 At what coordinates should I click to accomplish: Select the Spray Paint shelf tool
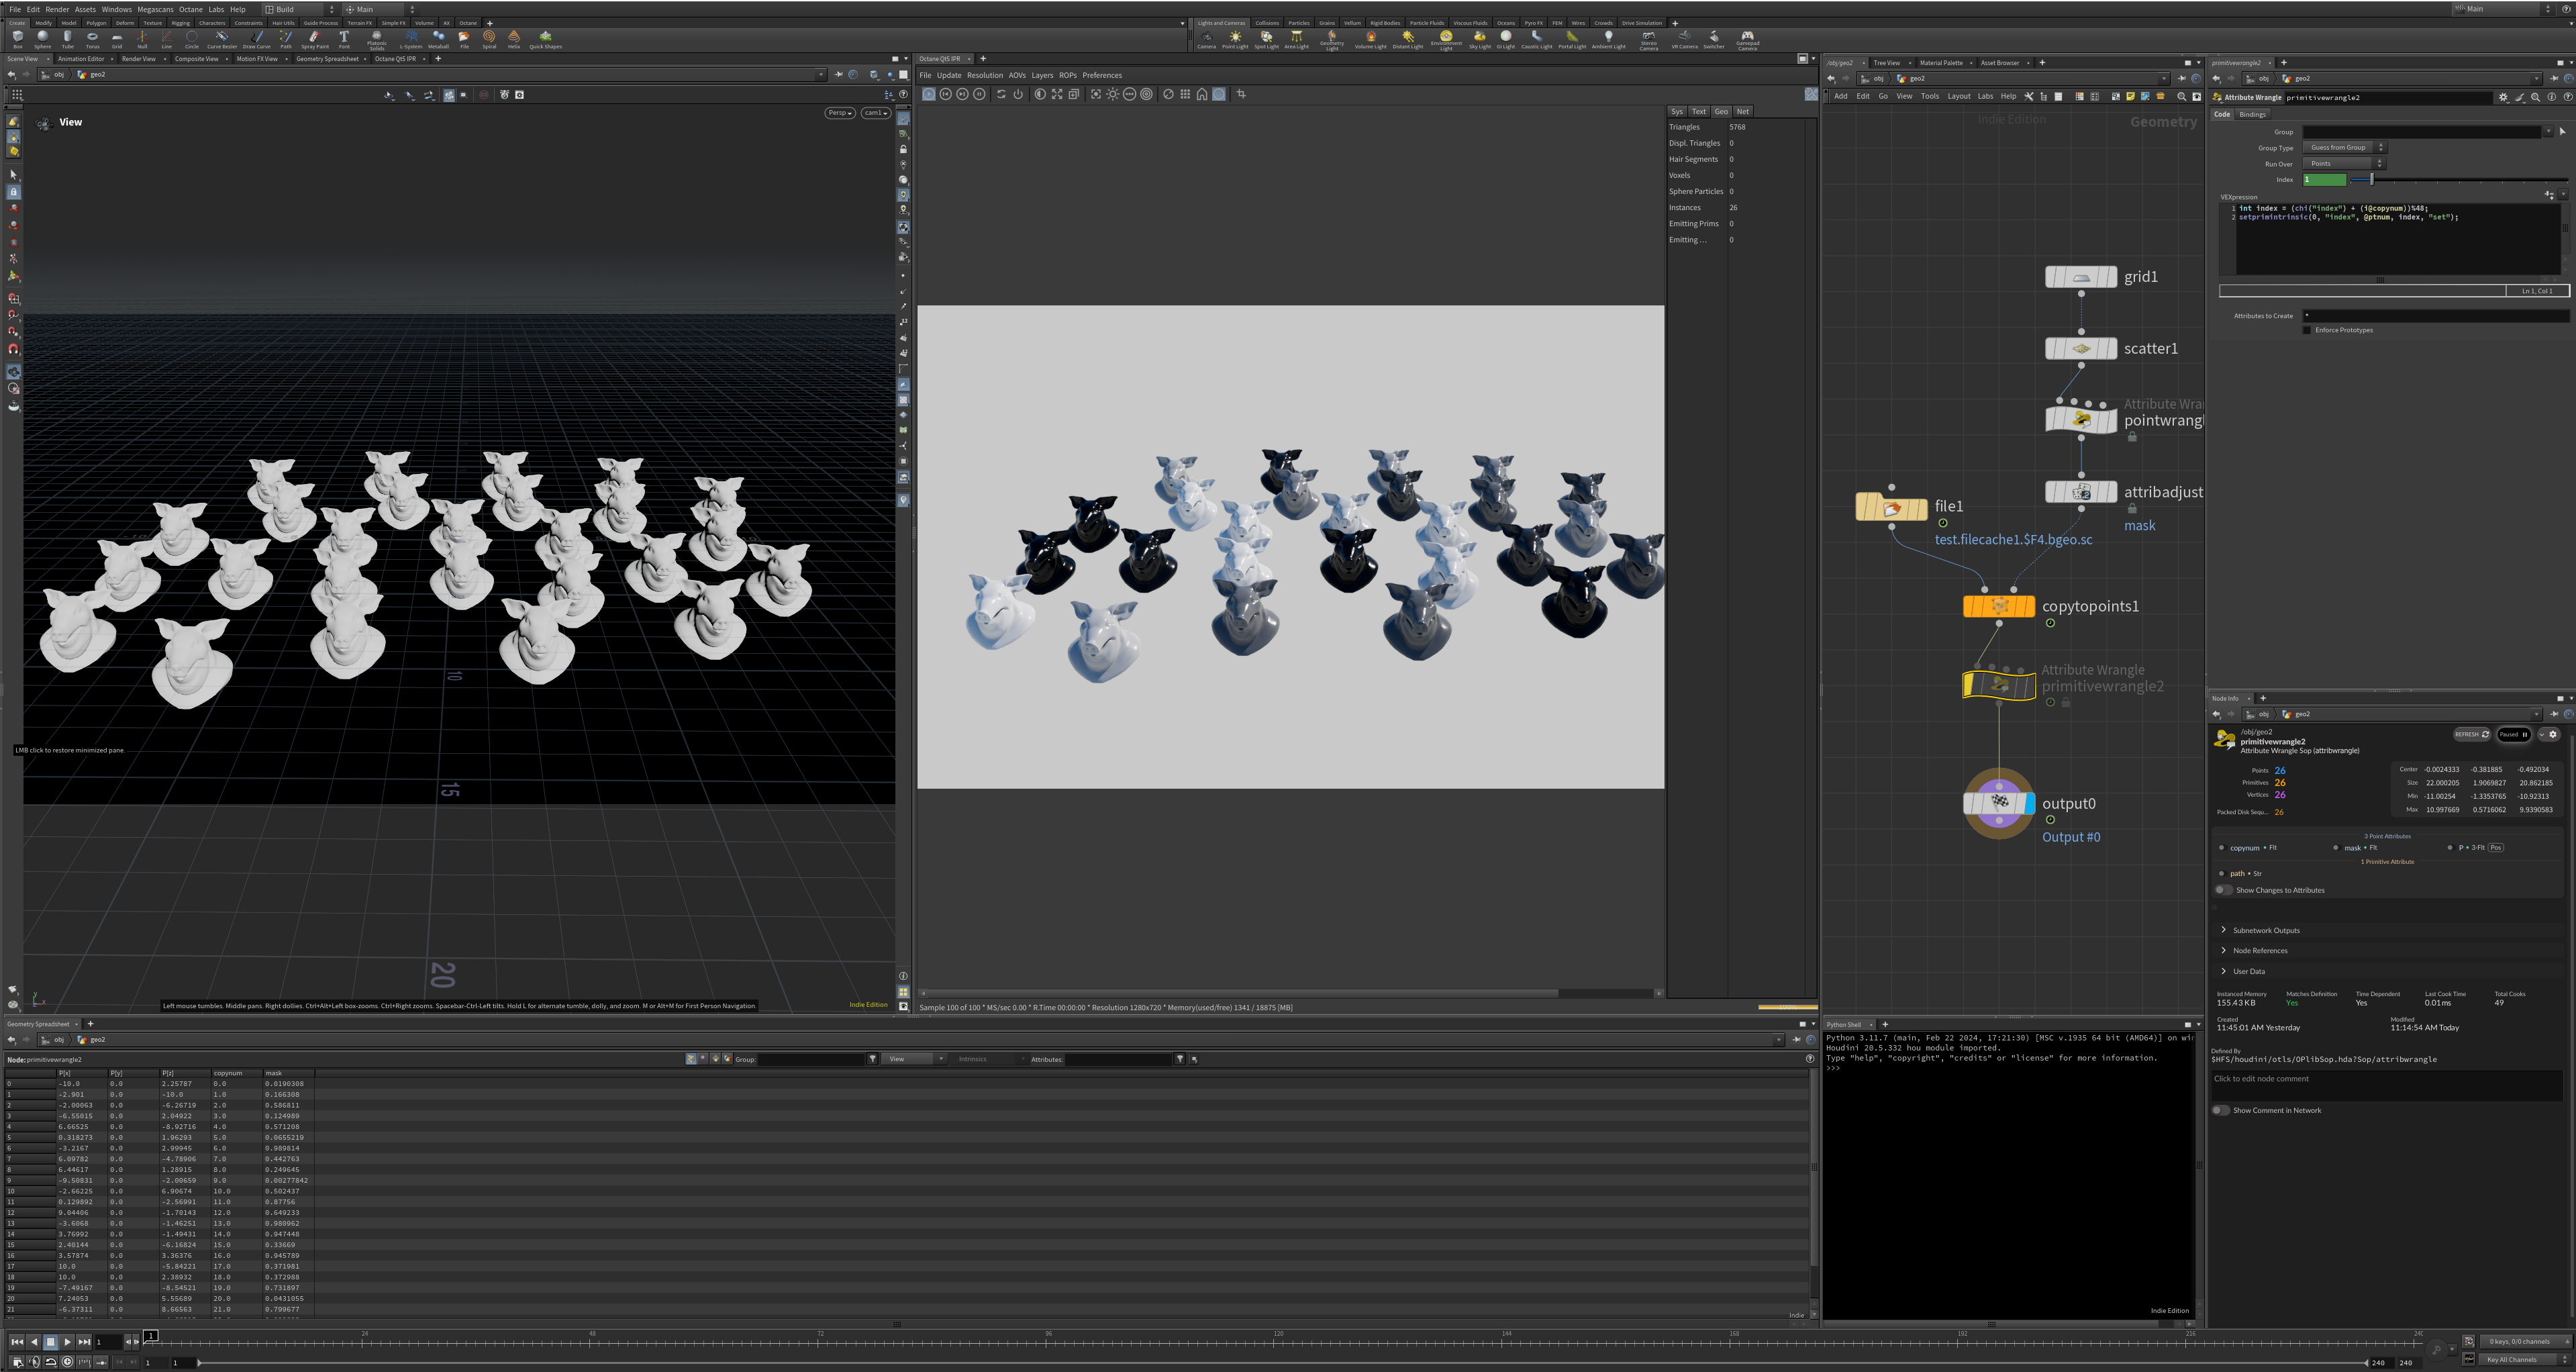314,39
